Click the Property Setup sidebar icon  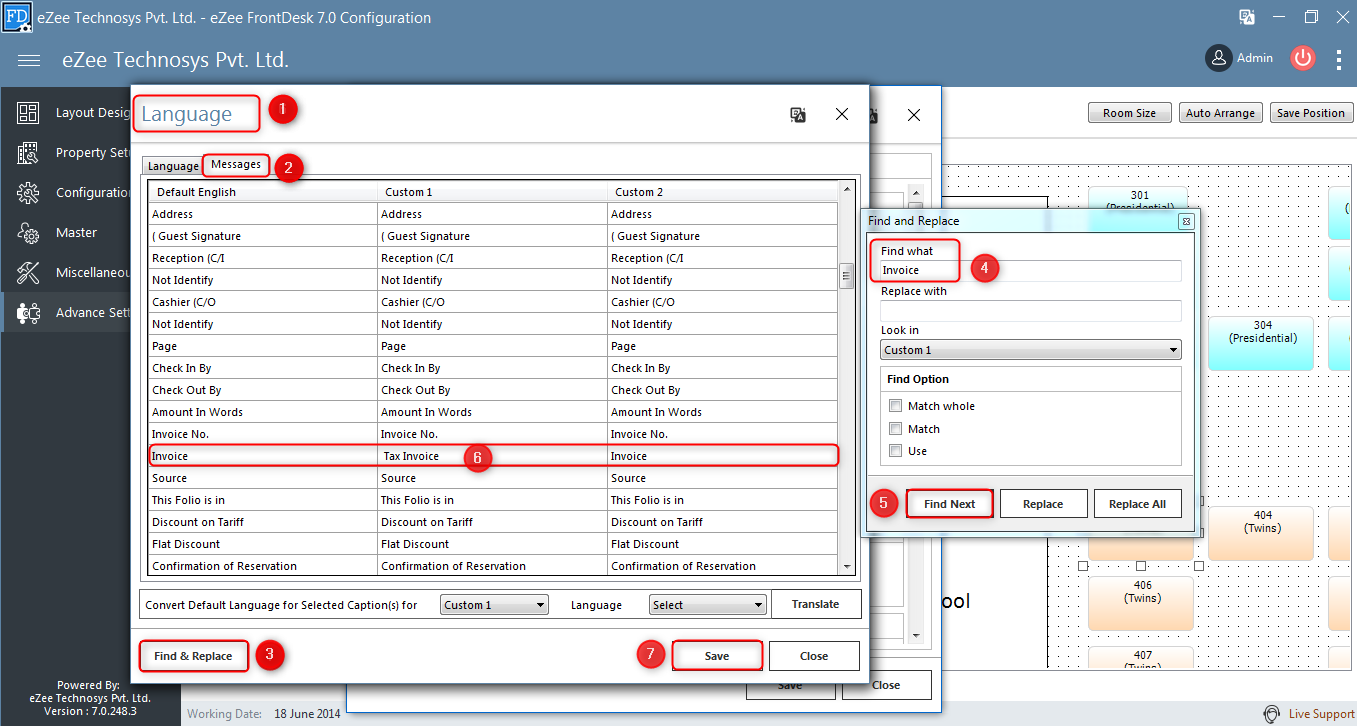28,153
